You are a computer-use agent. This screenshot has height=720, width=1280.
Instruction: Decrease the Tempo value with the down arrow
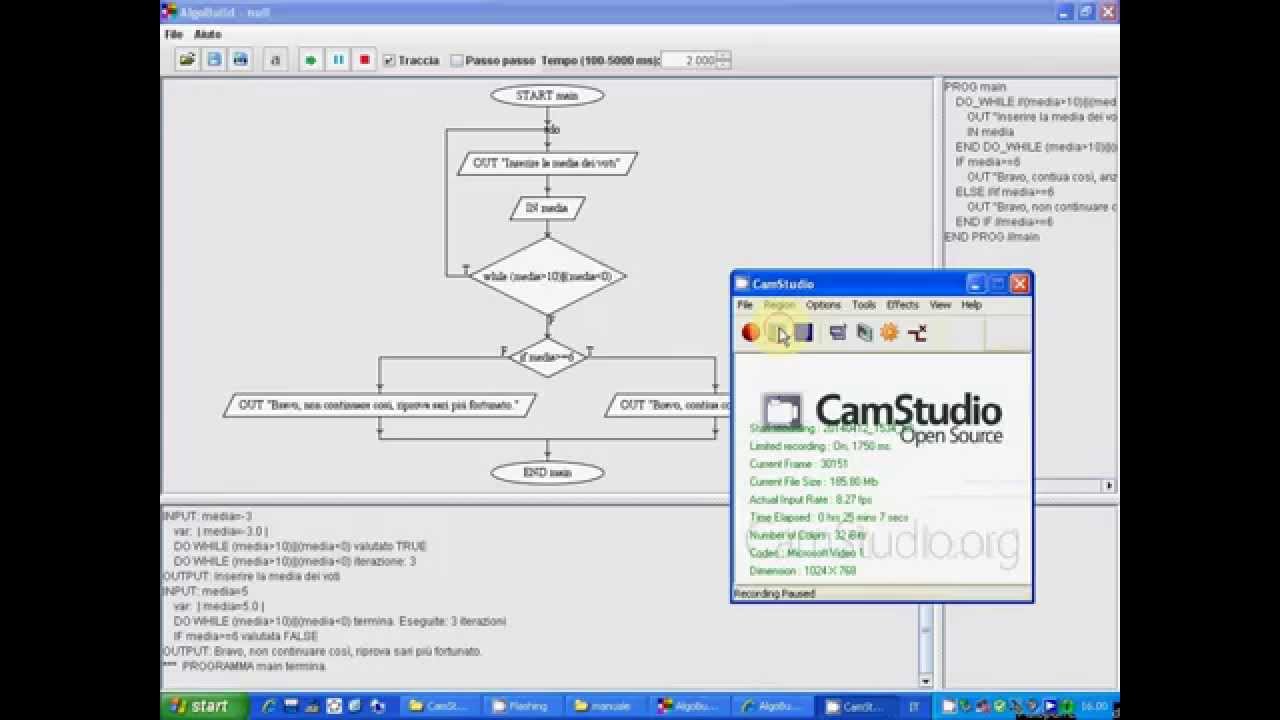click(x=724, y=65)
